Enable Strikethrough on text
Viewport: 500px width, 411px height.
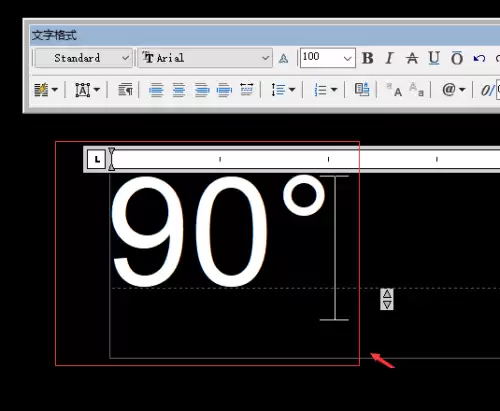click(x=412, y=58)
